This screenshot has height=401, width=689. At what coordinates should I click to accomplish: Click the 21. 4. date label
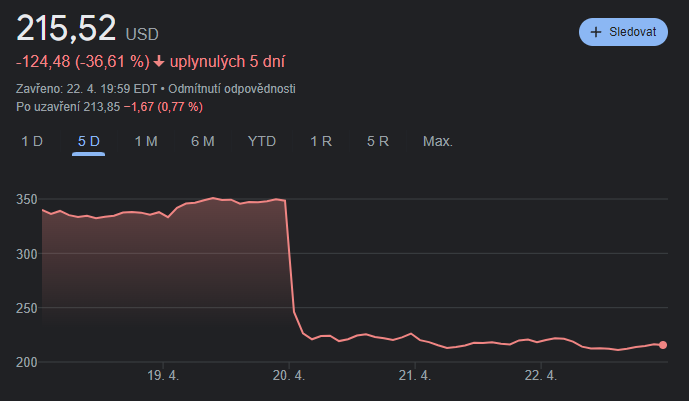click(413, 376)
